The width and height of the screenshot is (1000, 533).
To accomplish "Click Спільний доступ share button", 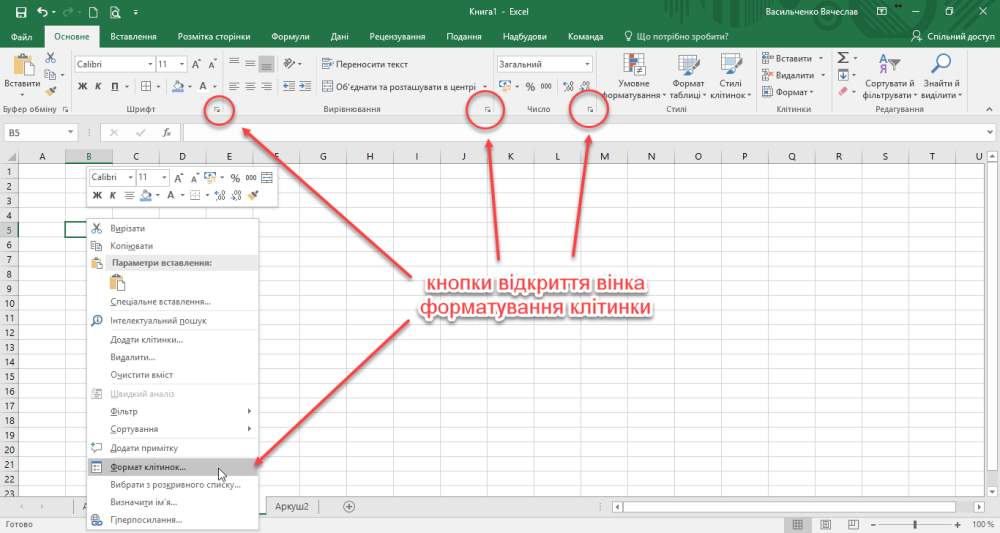I will 953,36.
